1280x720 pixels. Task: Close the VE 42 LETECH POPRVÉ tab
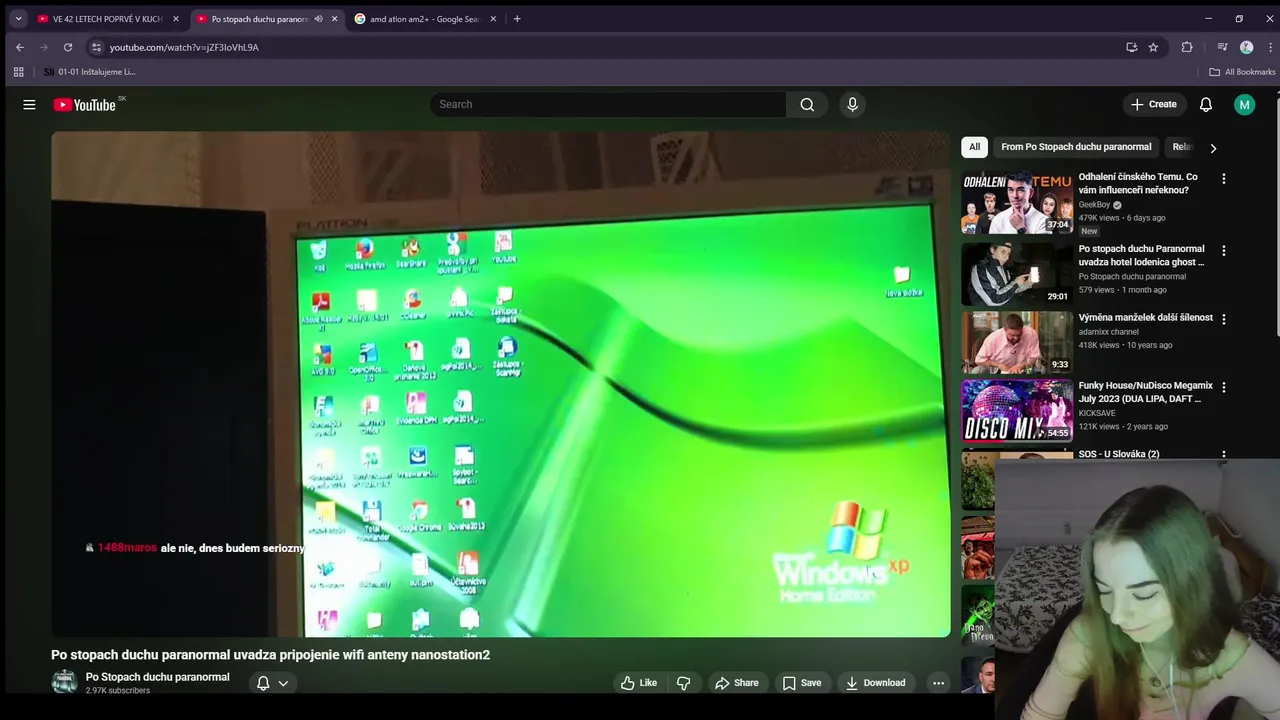(x=176, y=19)
